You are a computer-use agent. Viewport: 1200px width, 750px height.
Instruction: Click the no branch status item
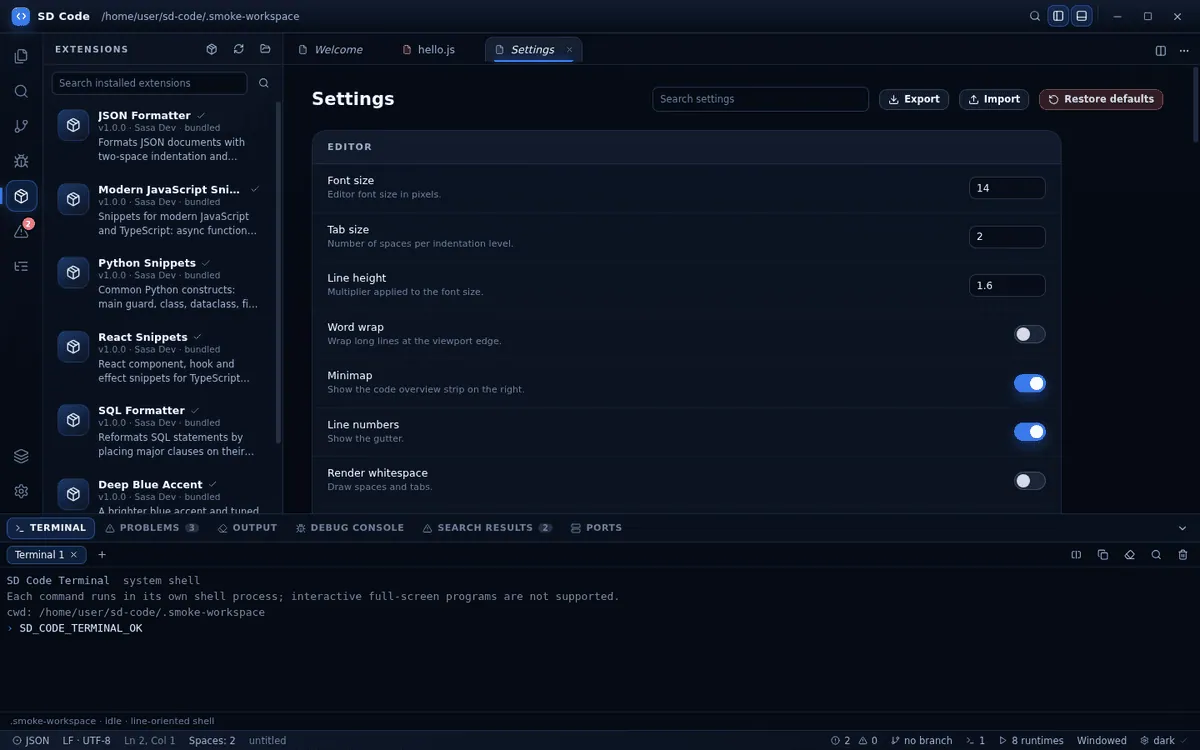click(x=921, y=741)
